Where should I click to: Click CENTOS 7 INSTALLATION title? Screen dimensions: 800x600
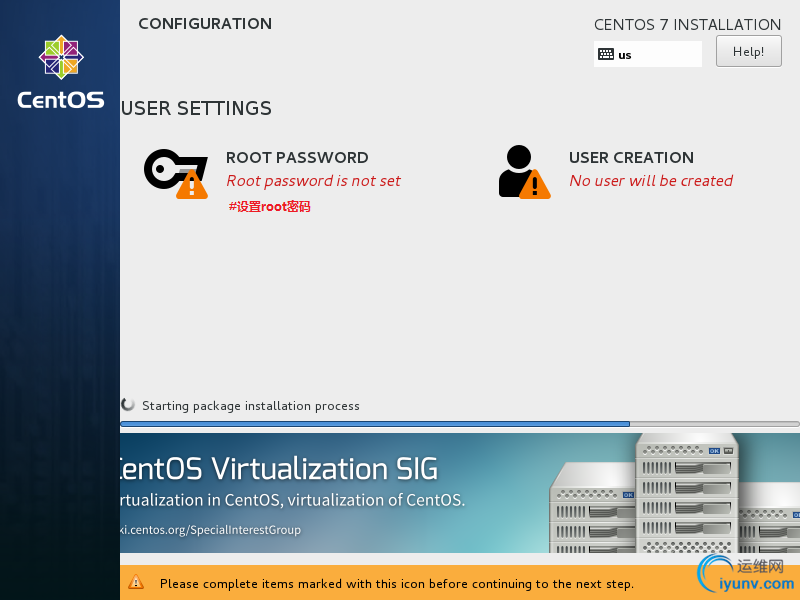tap(687, 24)
